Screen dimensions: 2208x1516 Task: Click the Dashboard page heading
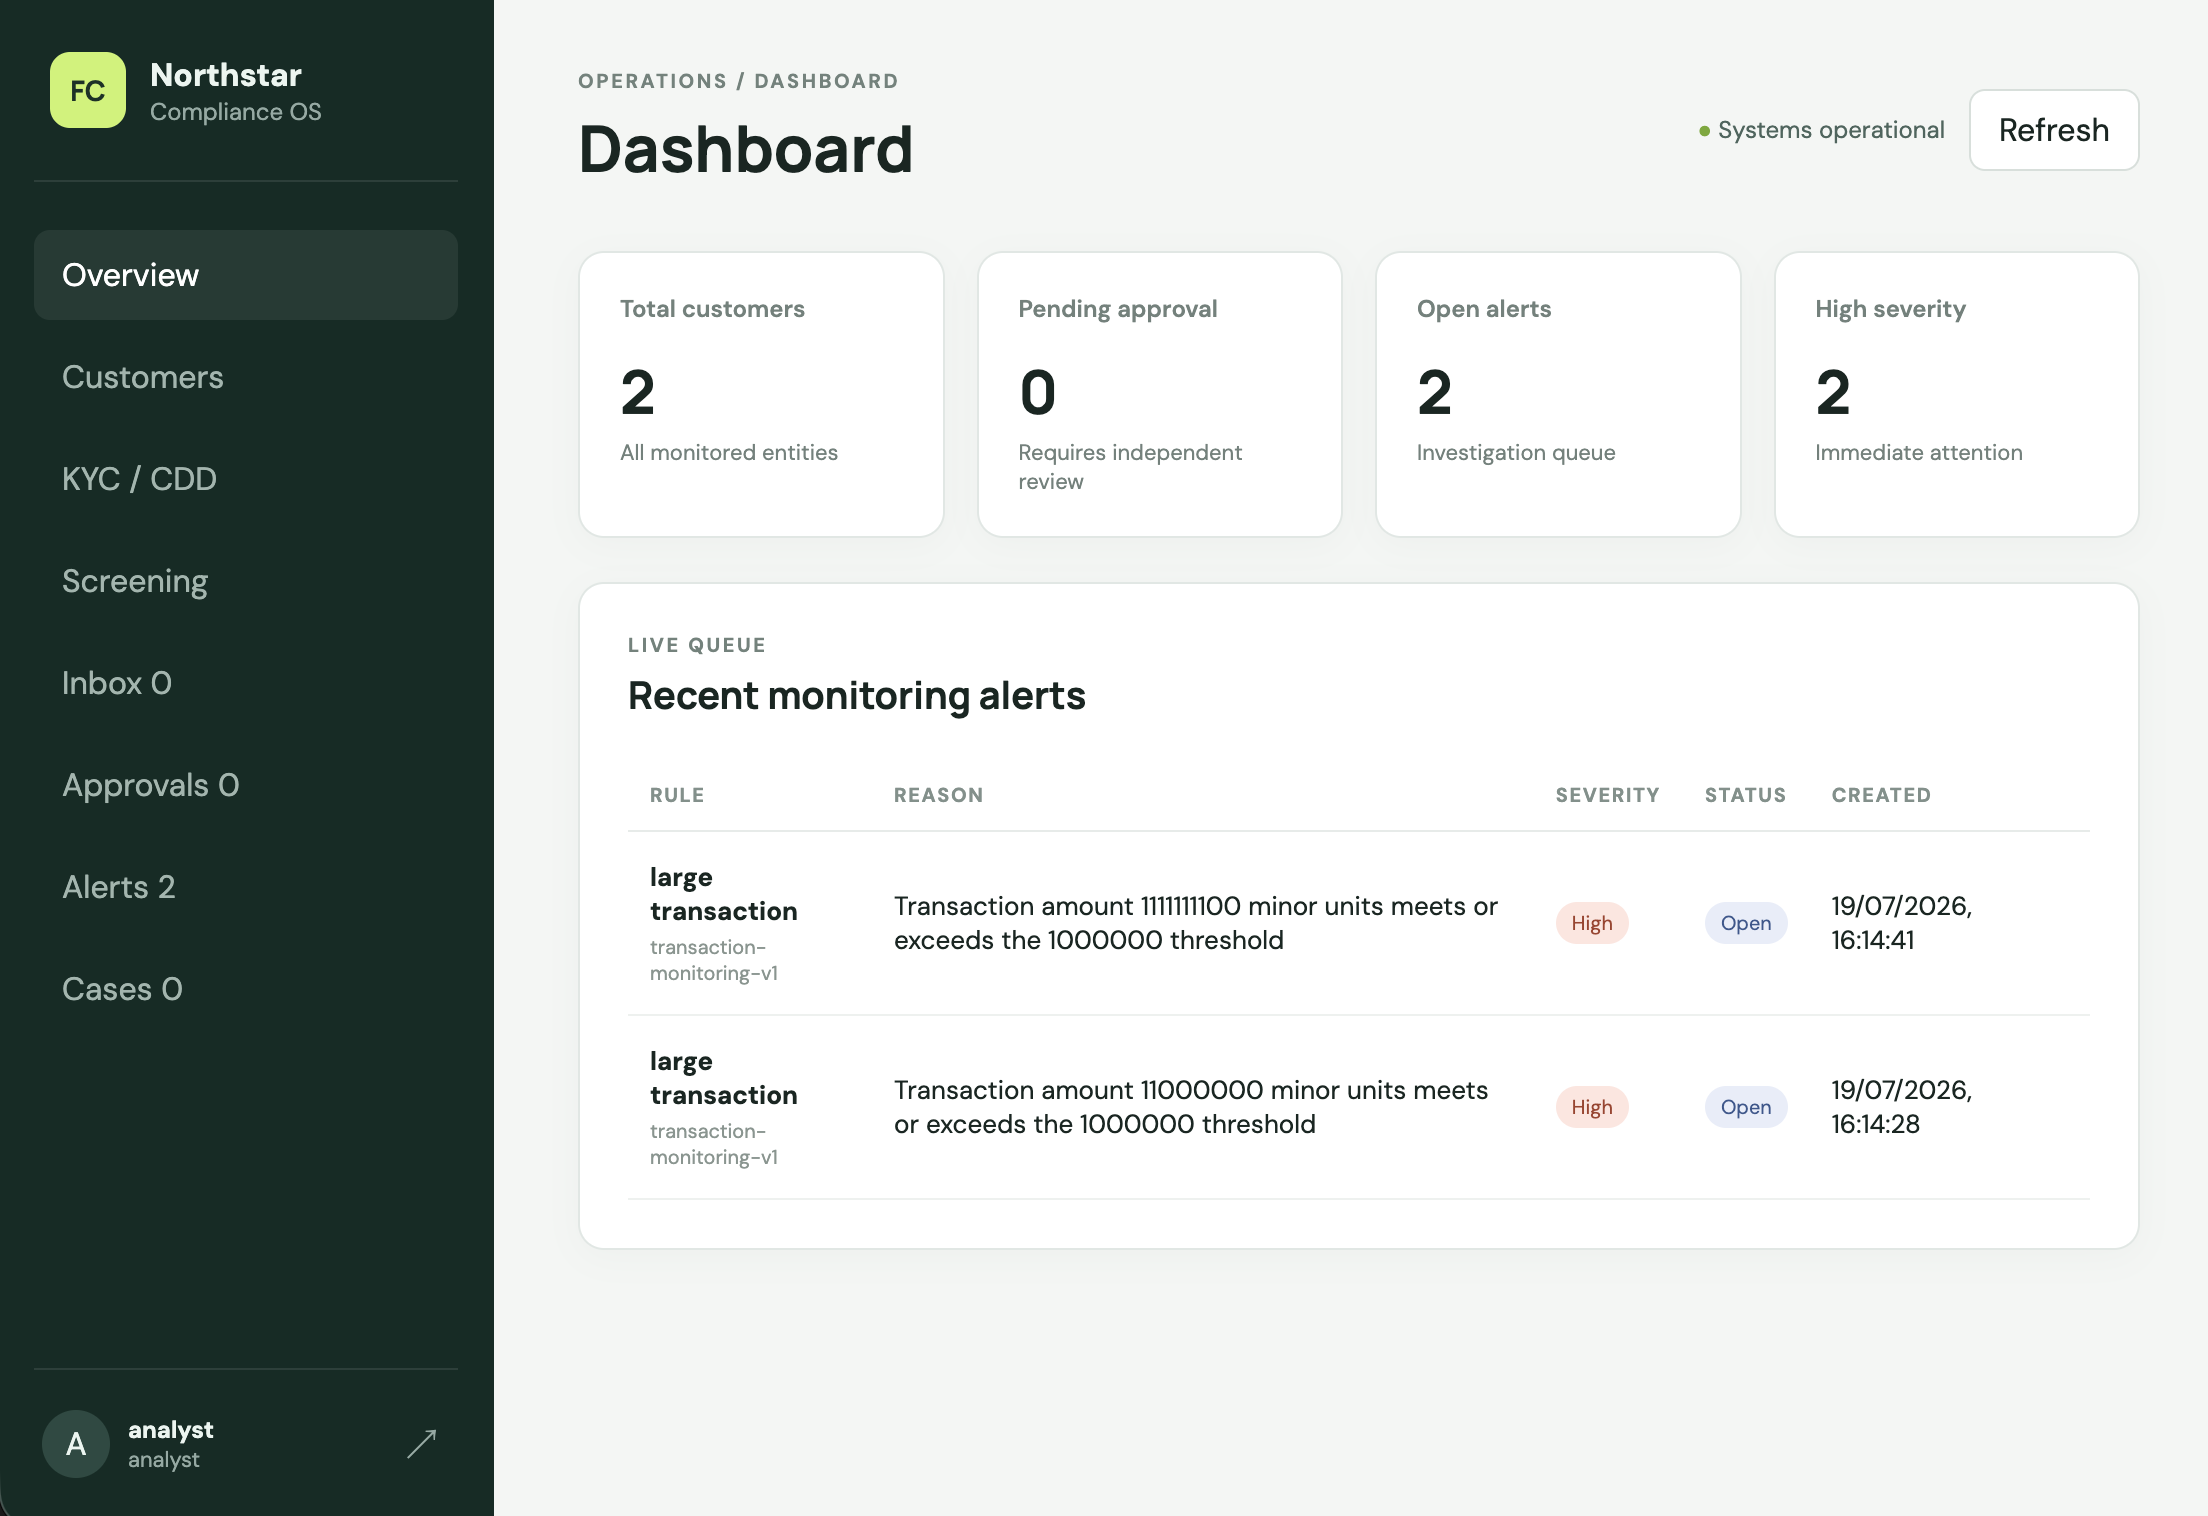(x=745, y=150)
